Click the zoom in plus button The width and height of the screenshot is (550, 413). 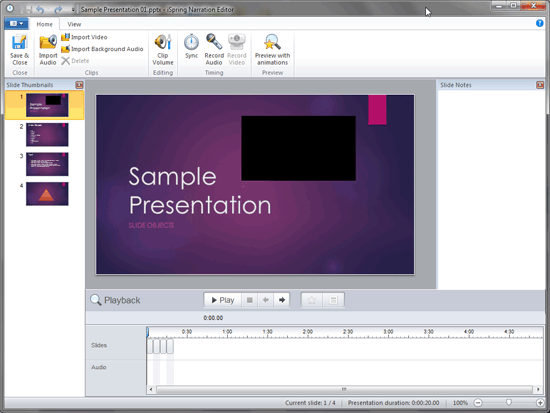coord(540,403)
